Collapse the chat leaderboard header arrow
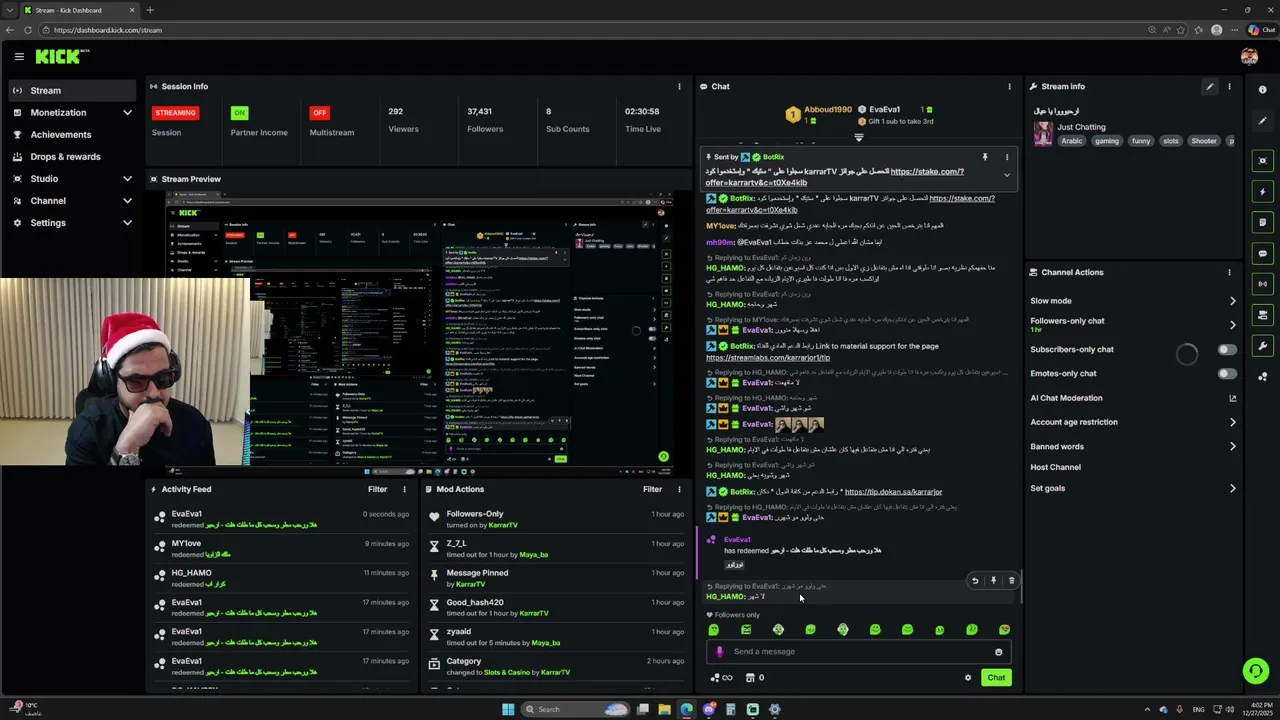This screenshot has height=720, width=1280. coord(858,137)
